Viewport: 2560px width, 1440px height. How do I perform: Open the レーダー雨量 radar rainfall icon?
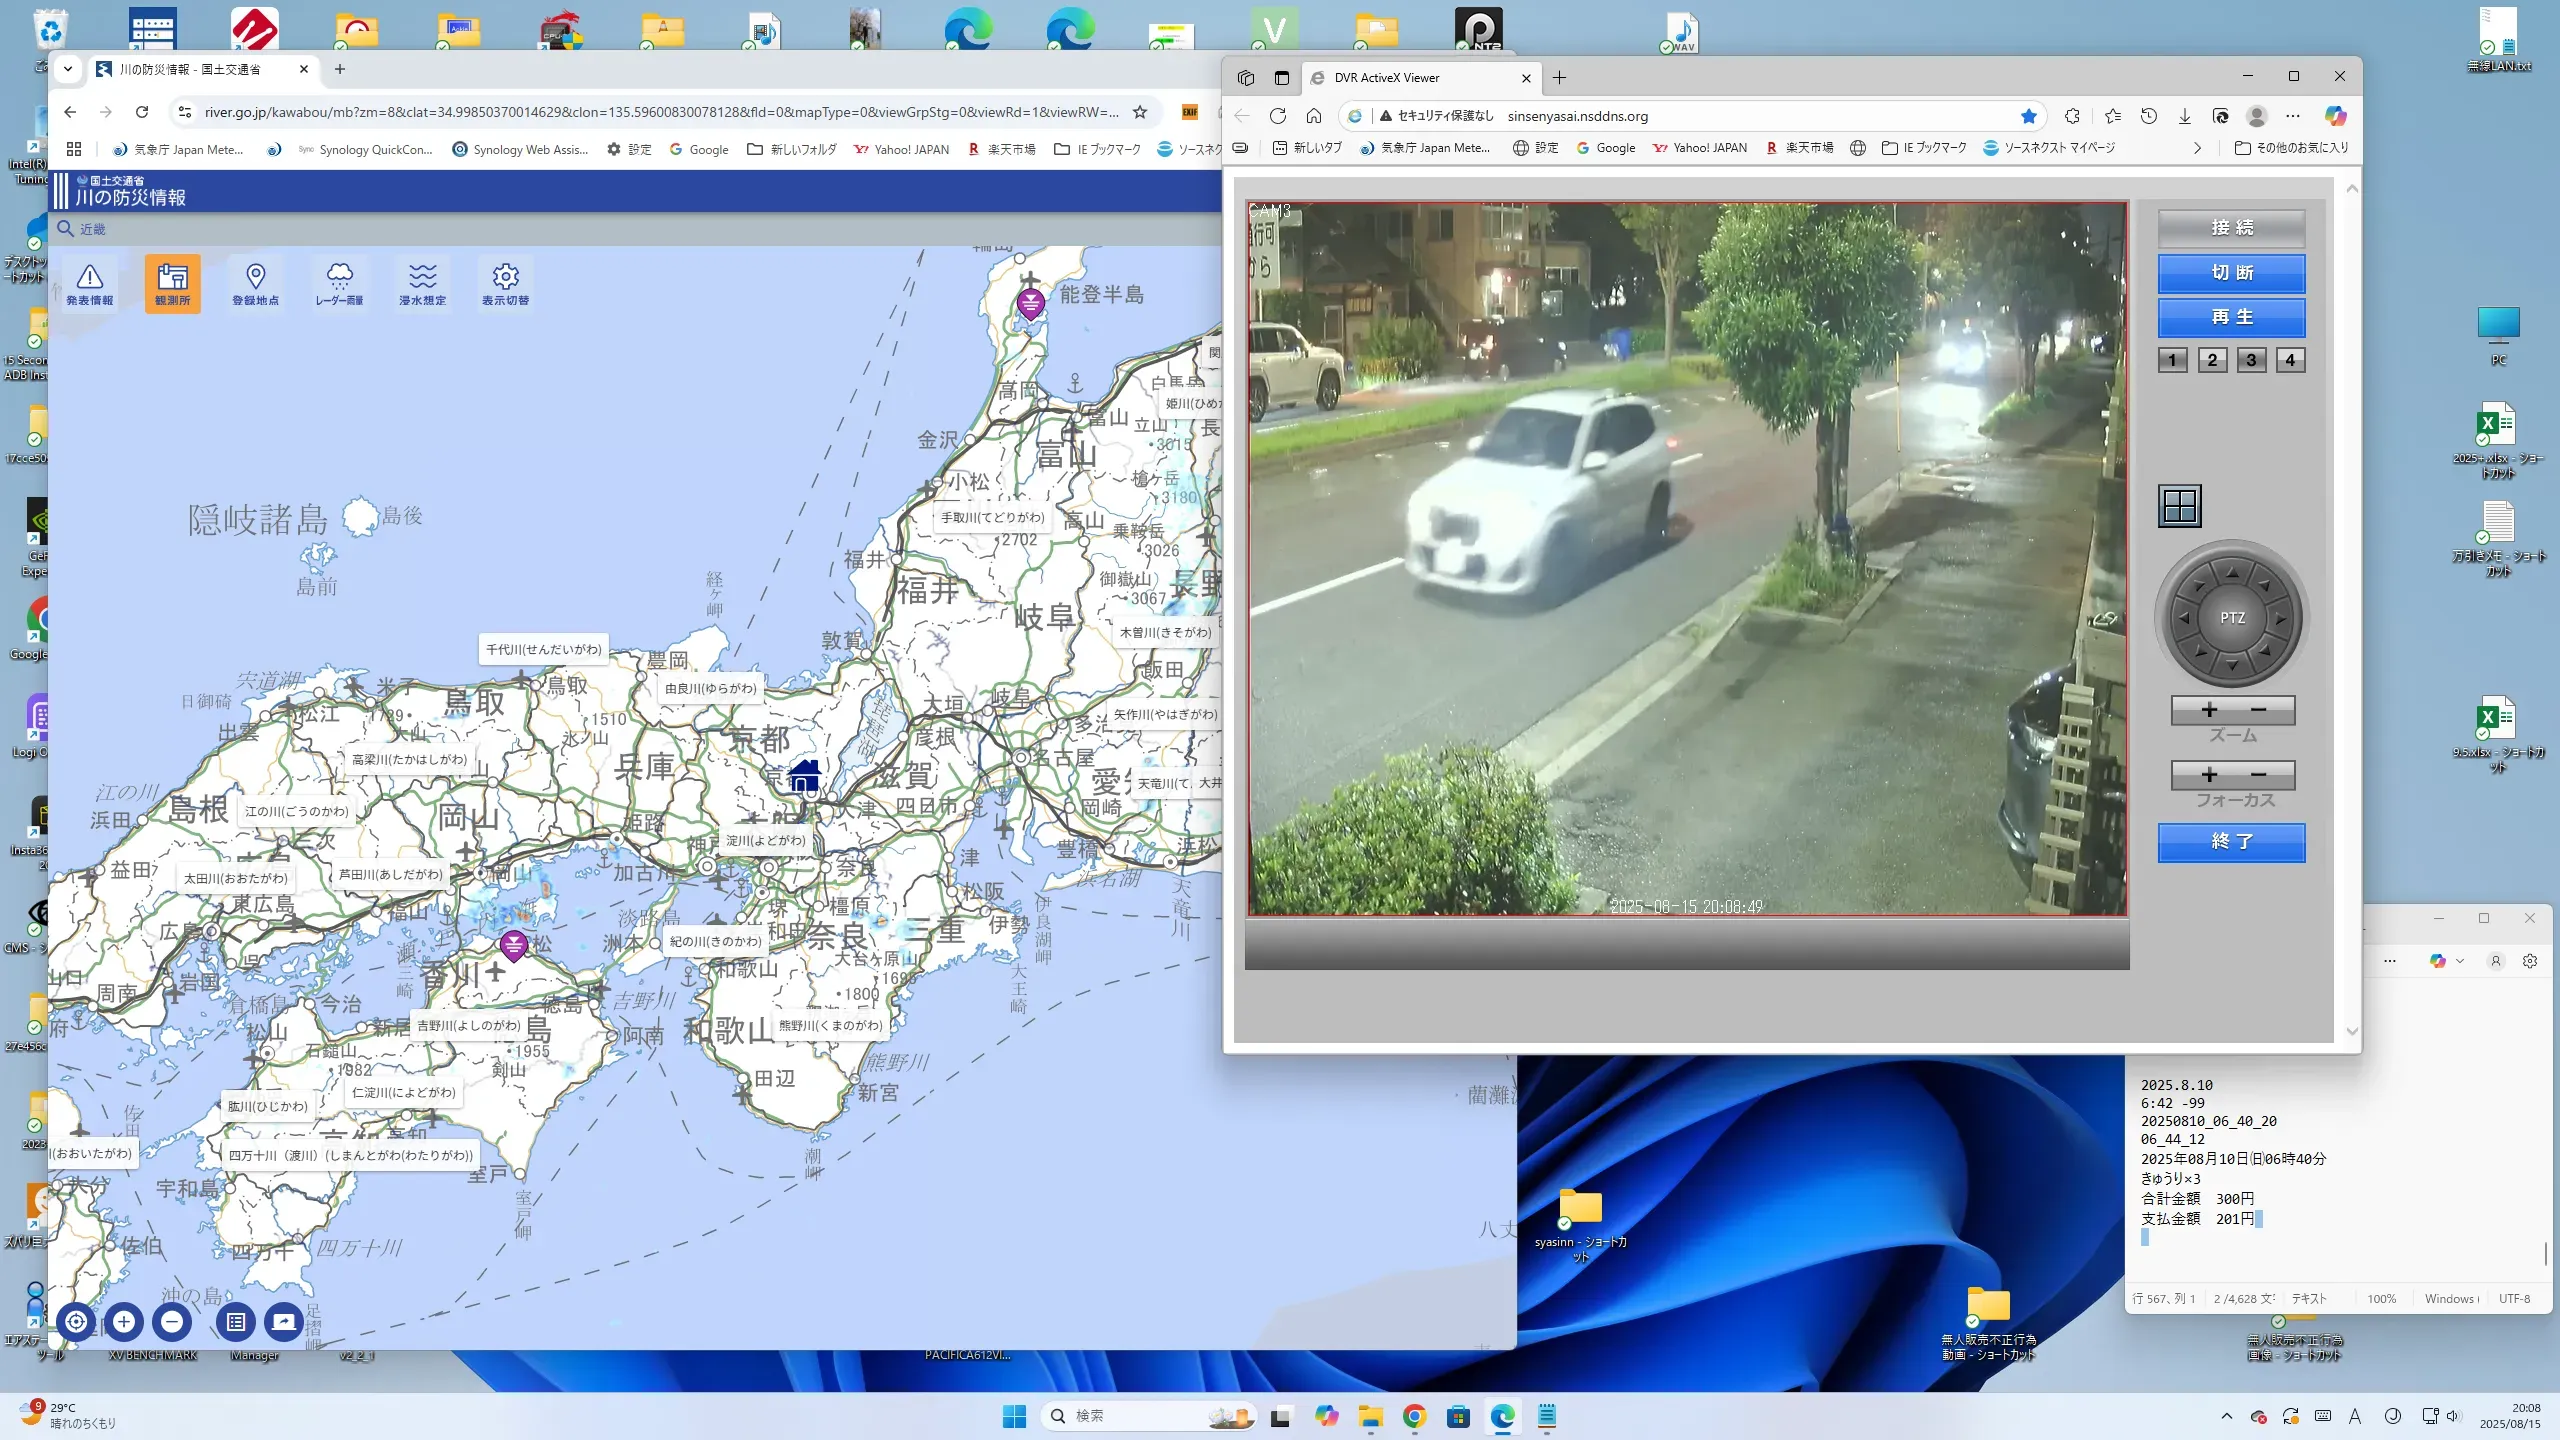point(339,284)
